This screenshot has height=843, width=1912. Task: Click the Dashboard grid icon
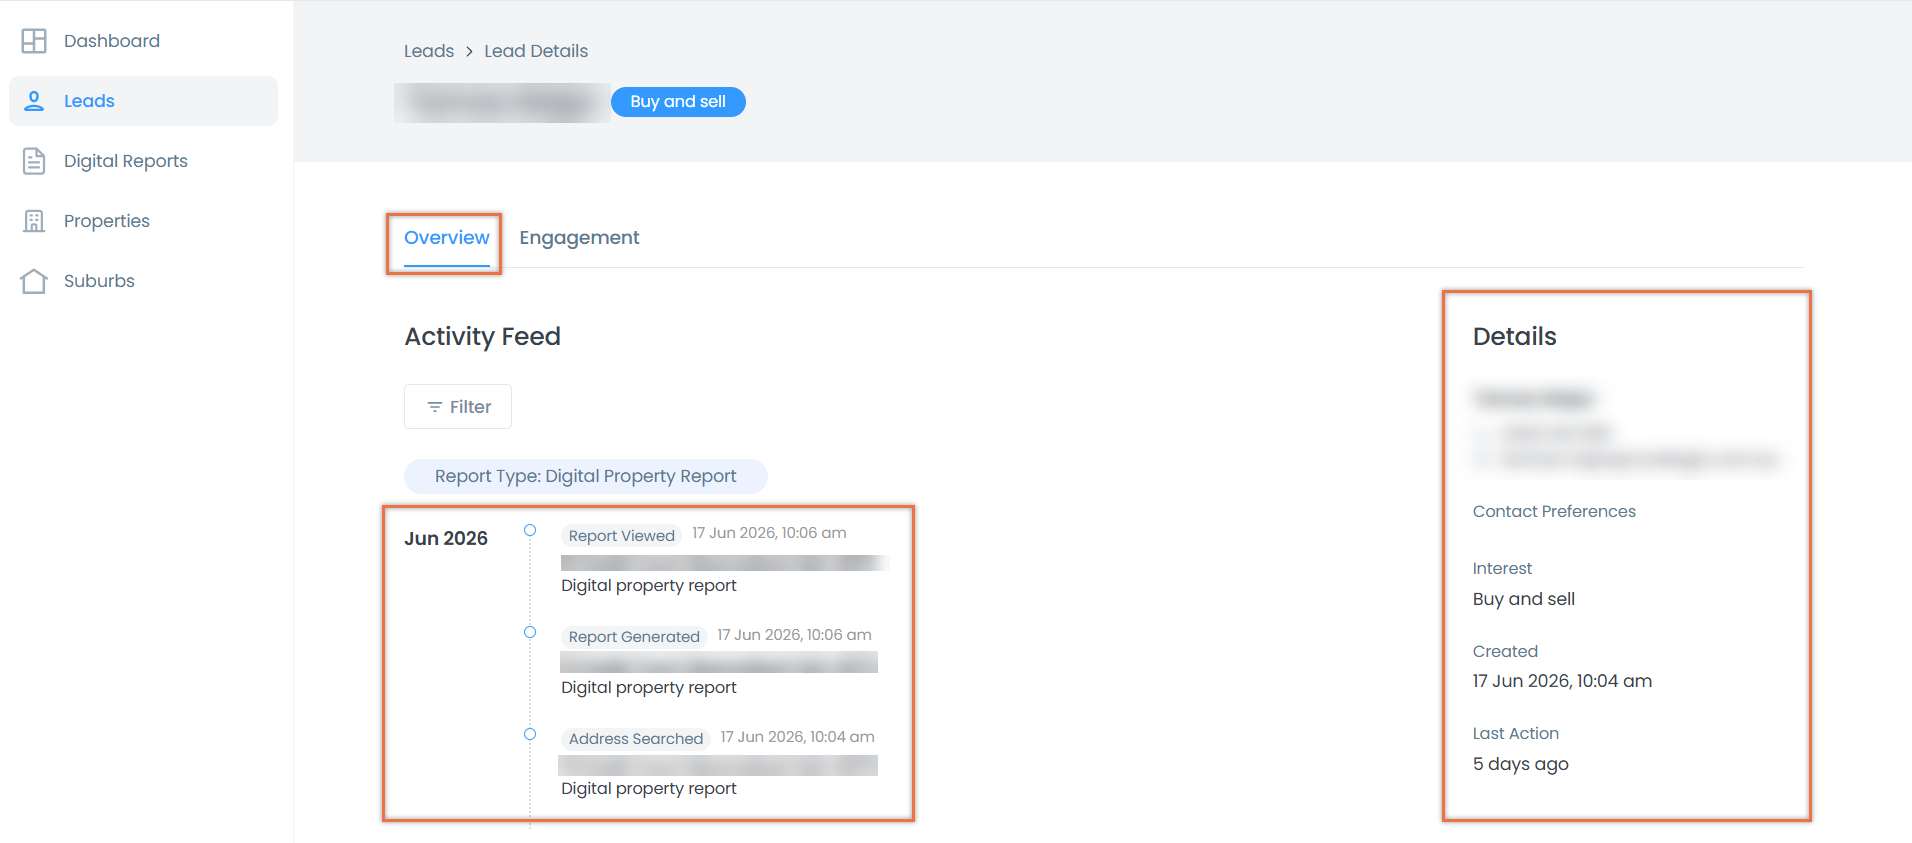(34, 41)
